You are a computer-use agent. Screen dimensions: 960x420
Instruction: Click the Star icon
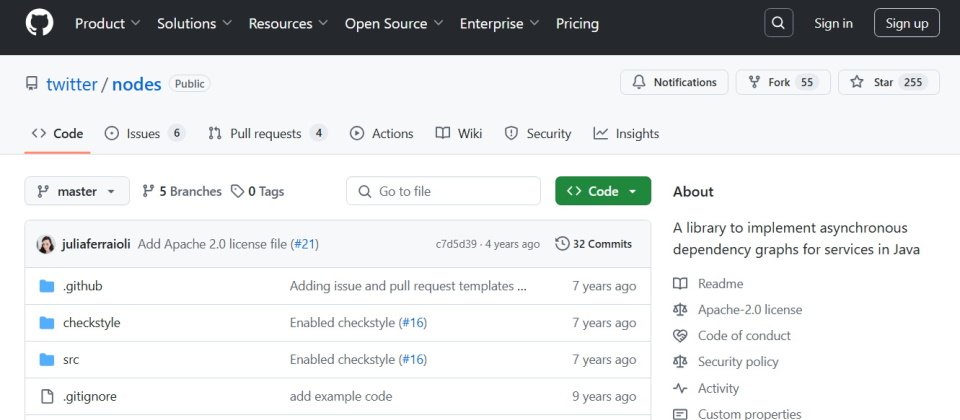click(857, 82)
